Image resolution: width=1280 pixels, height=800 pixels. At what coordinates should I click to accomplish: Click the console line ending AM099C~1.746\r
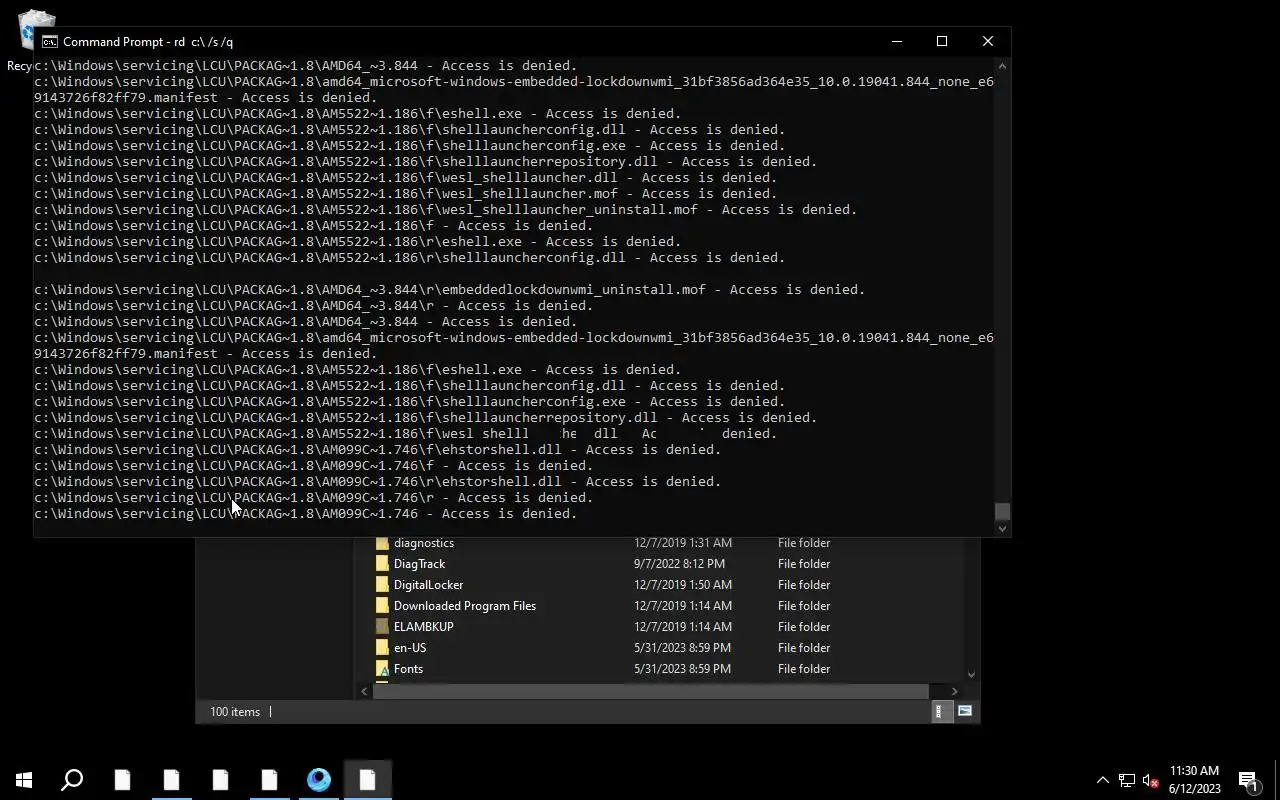tap(314, 498)
